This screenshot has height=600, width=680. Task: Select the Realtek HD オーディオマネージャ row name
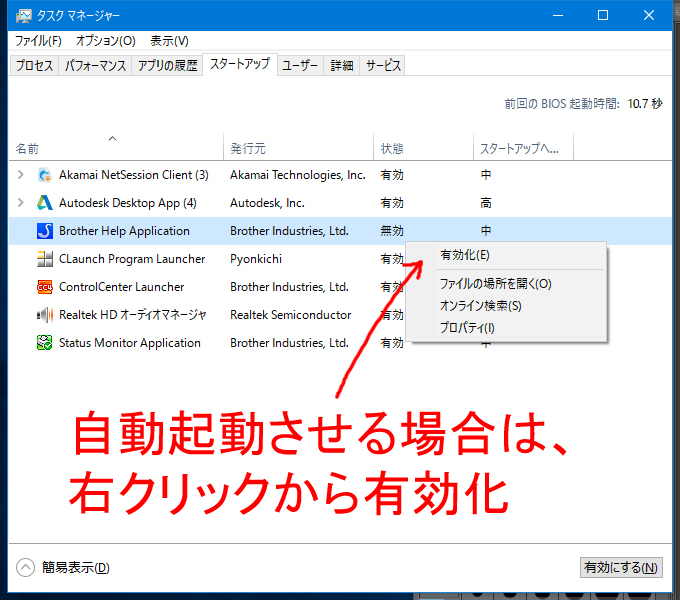(132, 315)
